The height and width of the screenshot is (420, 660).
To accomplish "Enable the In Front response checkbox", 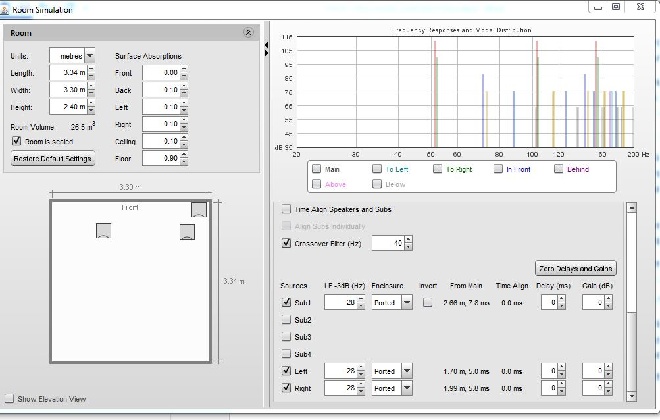I will pos(498,169).
